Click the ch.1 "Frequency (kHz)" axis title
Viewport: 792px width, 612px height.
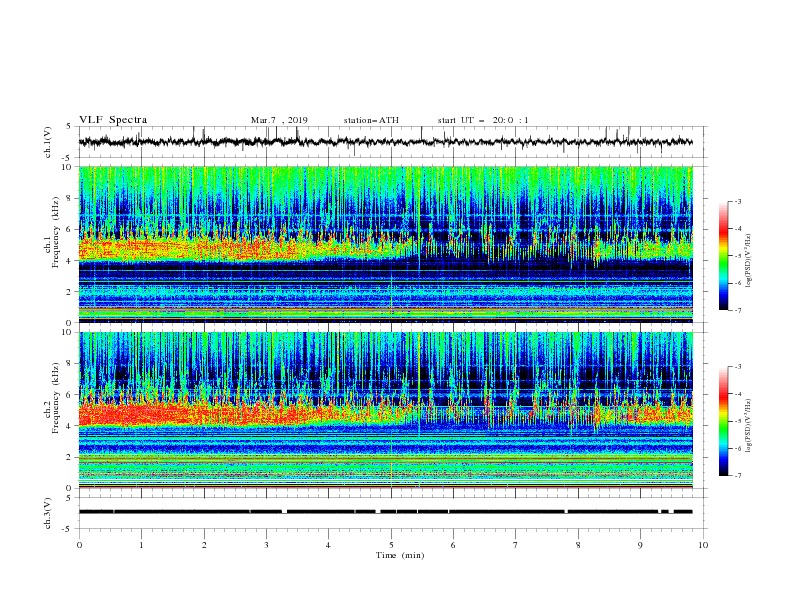[x=56, y=232]
